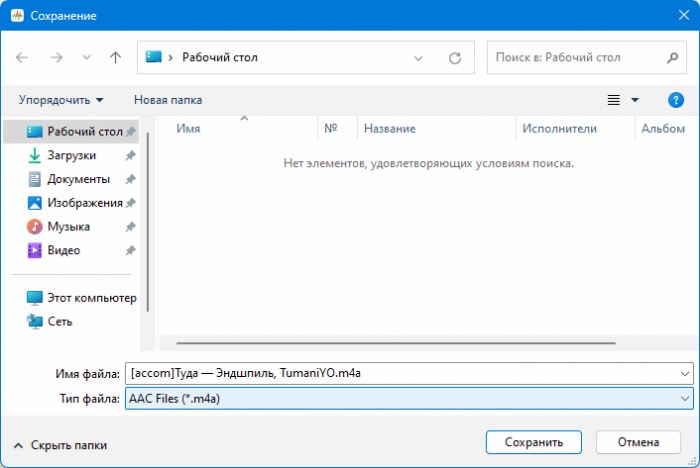Screen dimensions: 700x468
Task: Click pin icon next to Видео
Action: [x=130, y=251]
